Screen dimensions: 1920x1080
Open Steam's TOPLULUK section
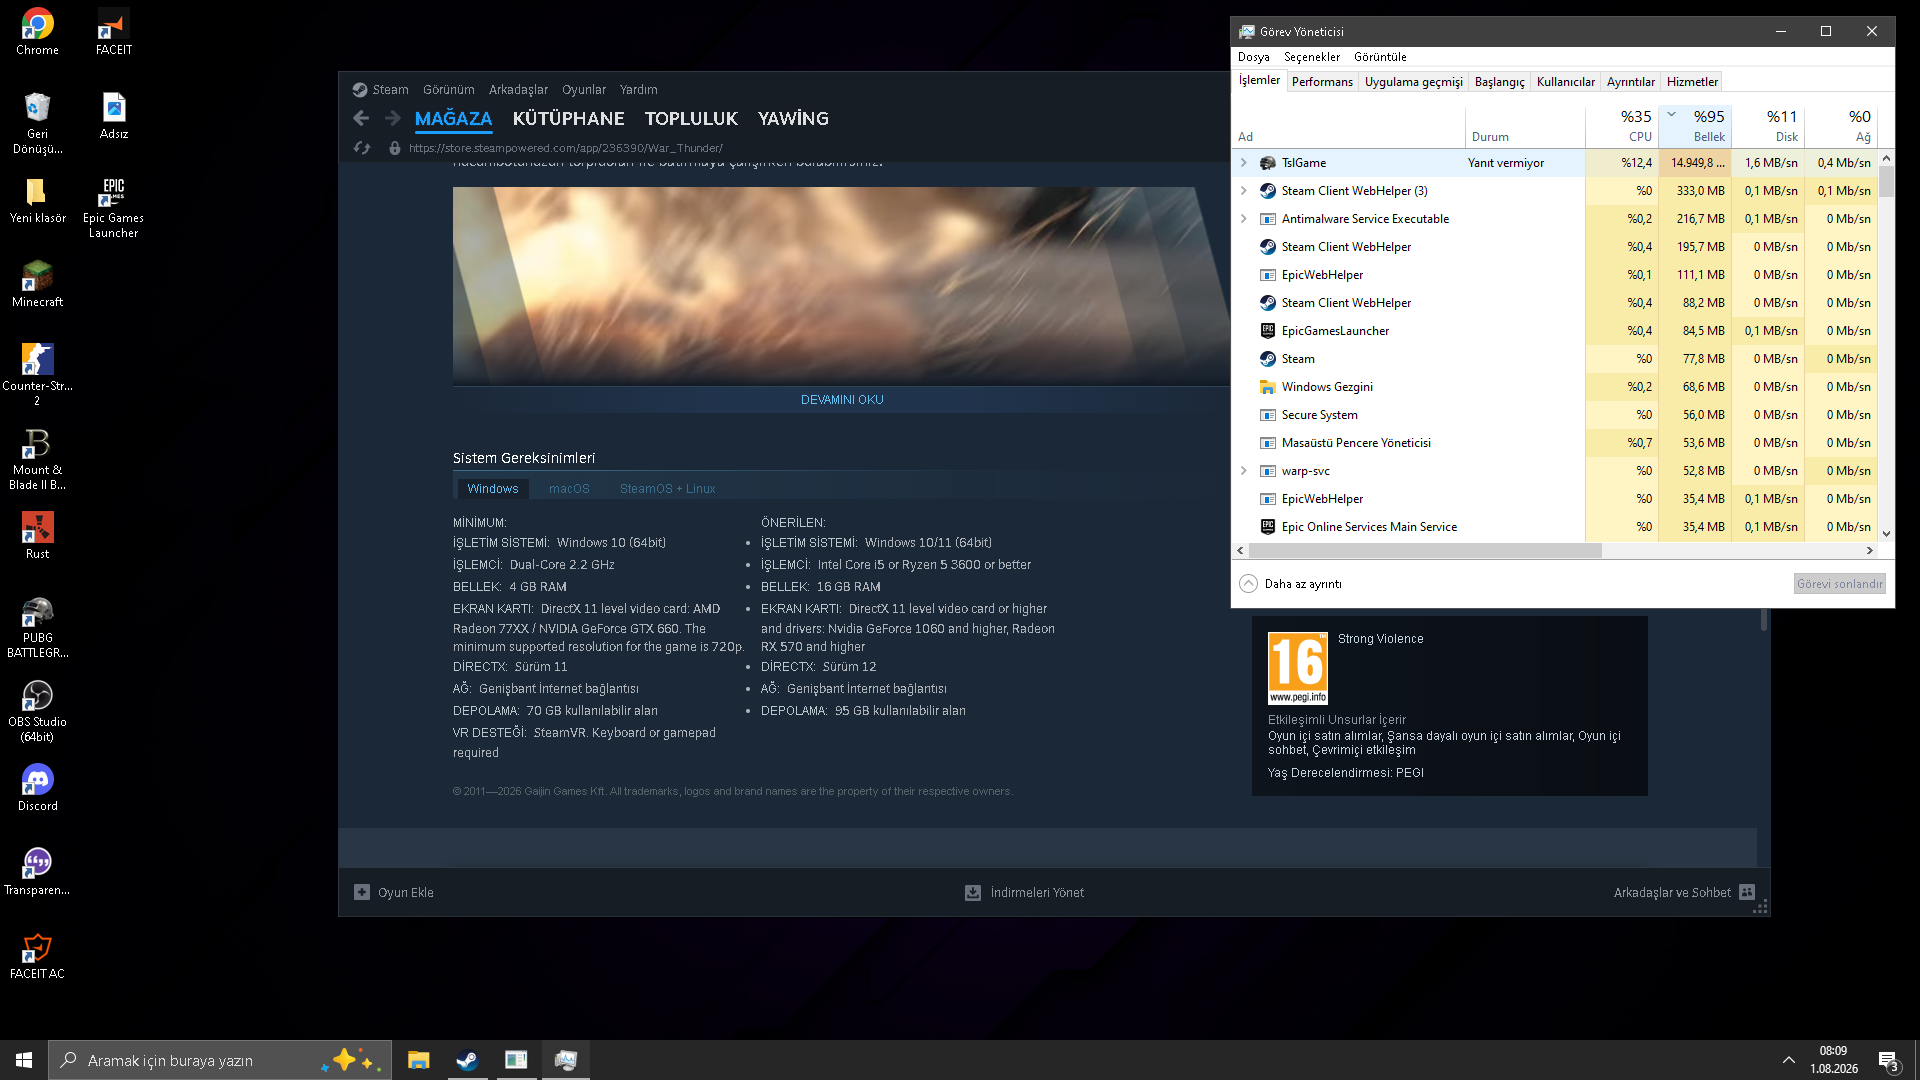point(691,118)
